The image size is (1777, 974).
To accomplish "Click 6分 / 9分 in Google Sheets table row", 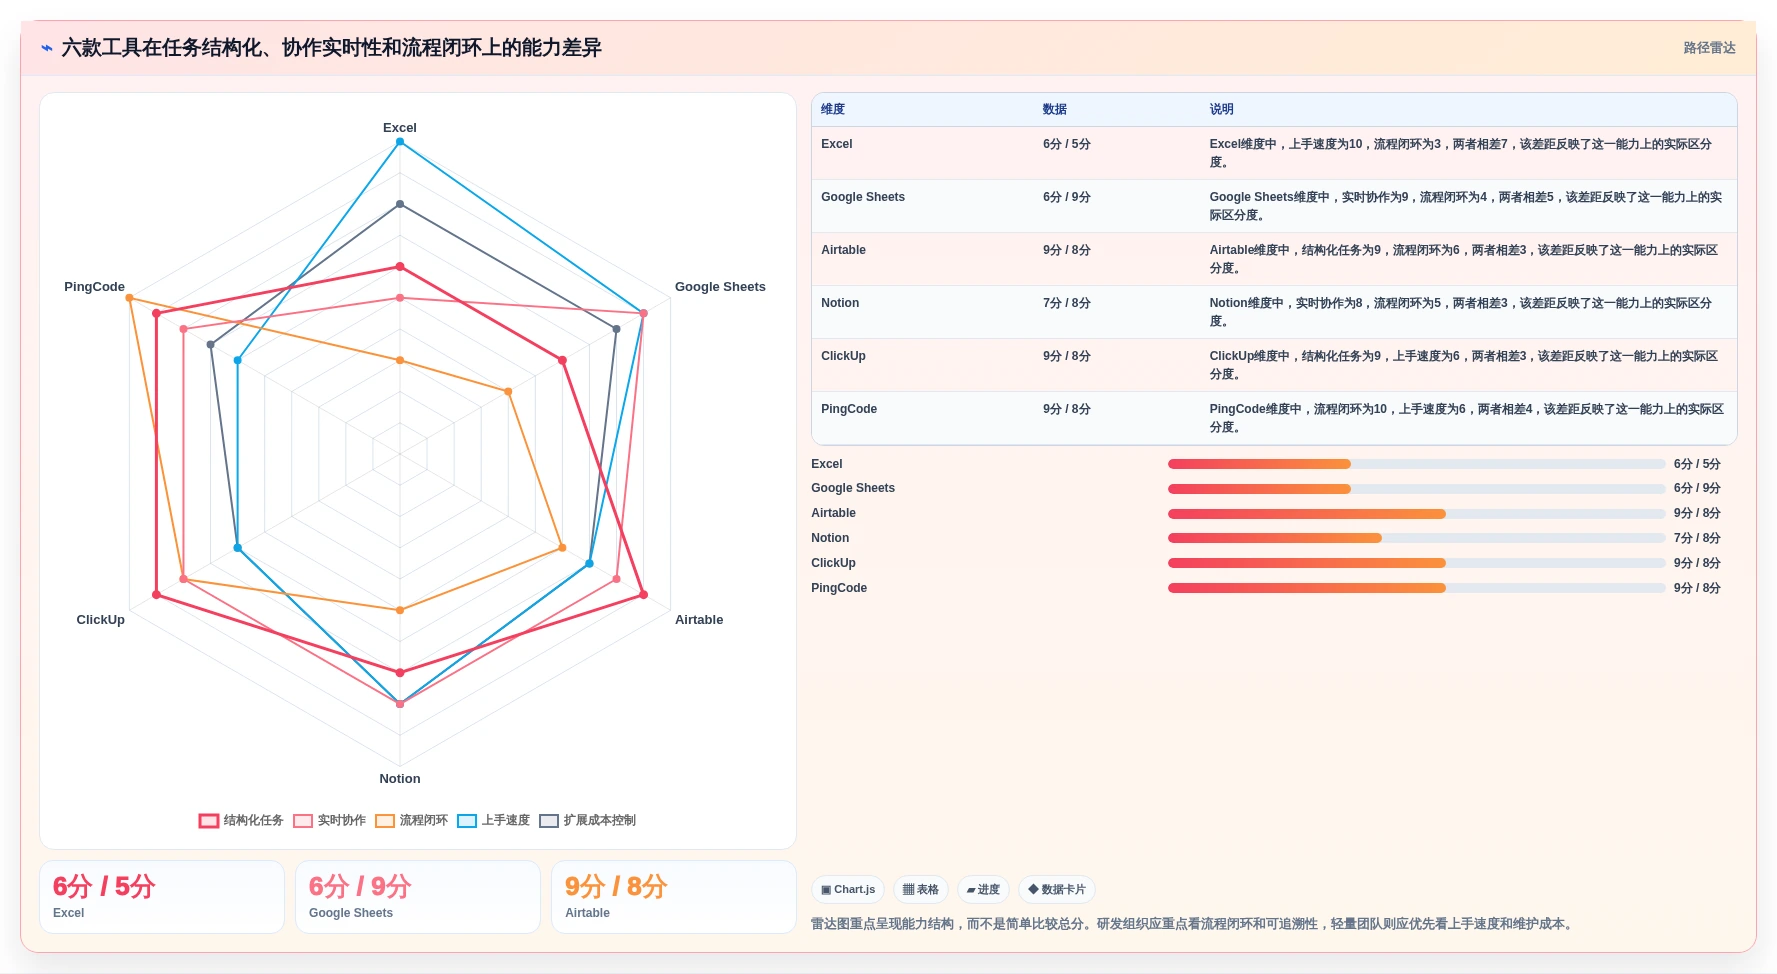I will pyautogui.click(x=1067, y=197).
